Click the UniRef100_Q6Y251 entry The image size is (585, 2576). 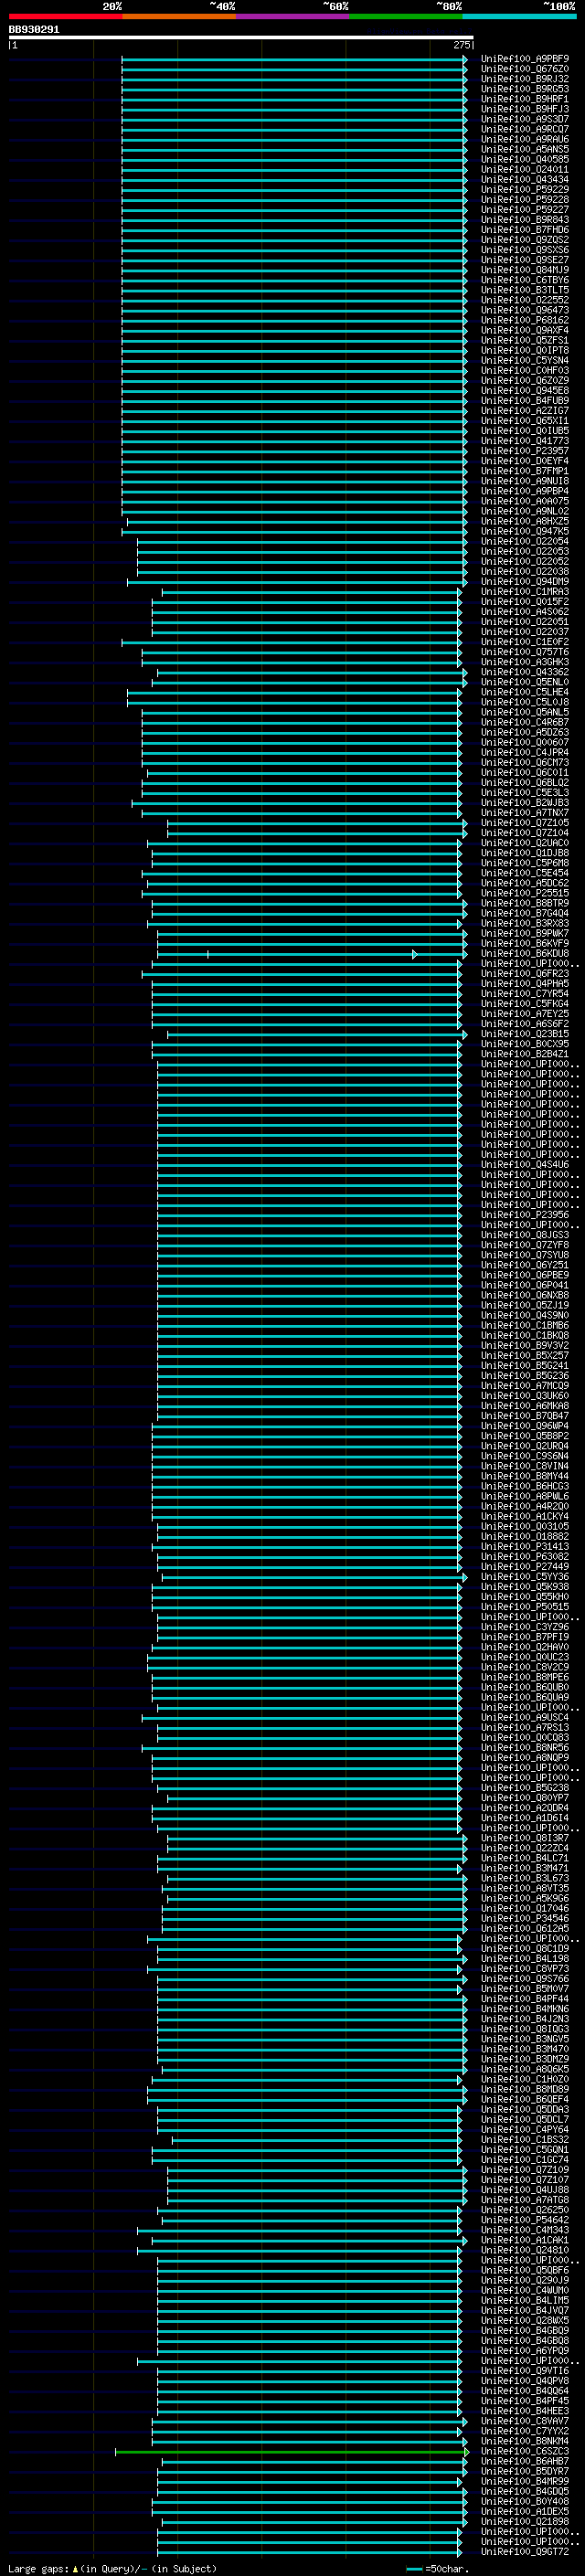[x=524, y=1264]
